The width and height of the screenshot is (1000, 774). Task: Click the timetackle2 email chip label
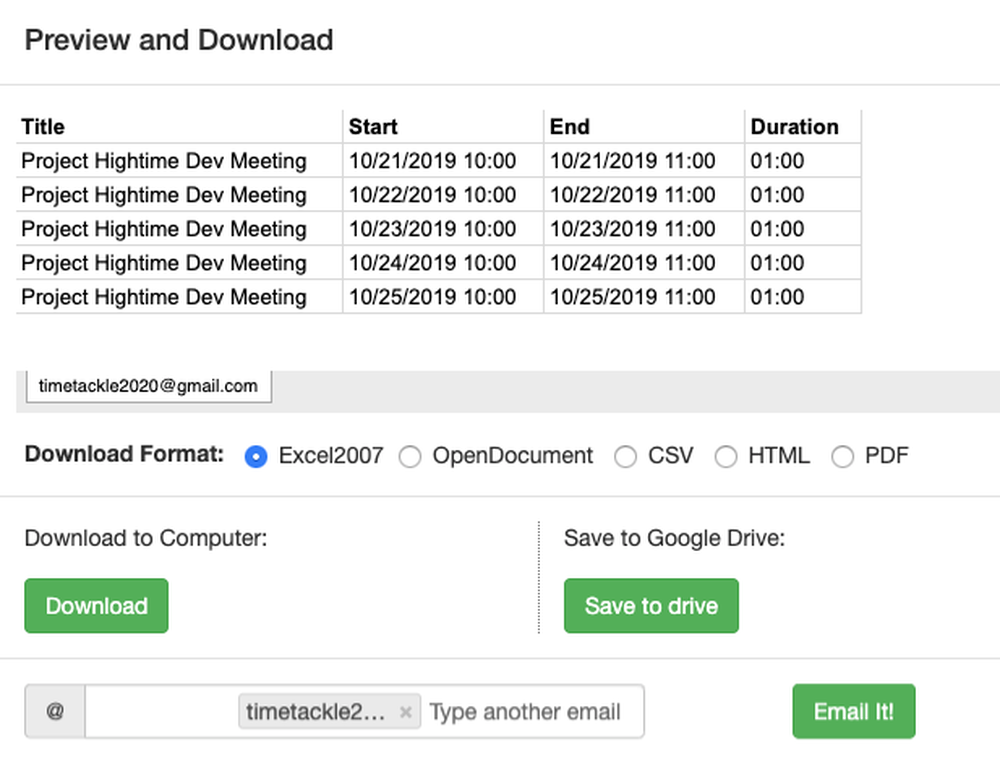point(315,712)
